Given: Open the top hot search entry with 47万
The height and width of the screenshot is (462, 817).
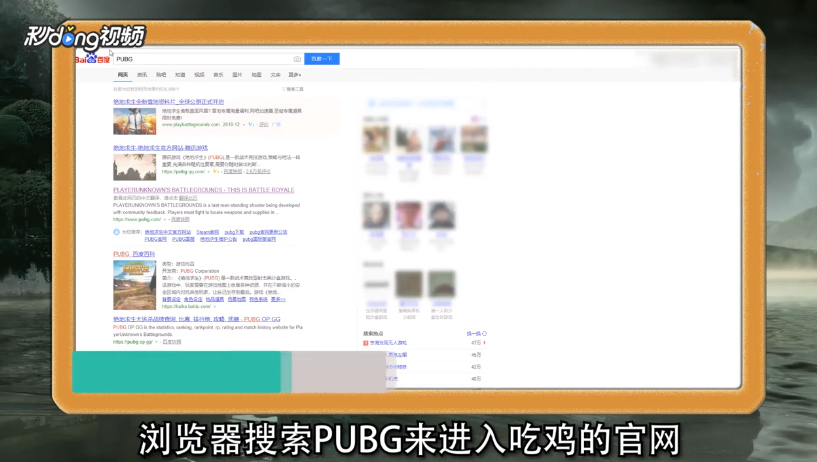Looking at the screenshot, I should pyautogui.click(x=388, y=343).
